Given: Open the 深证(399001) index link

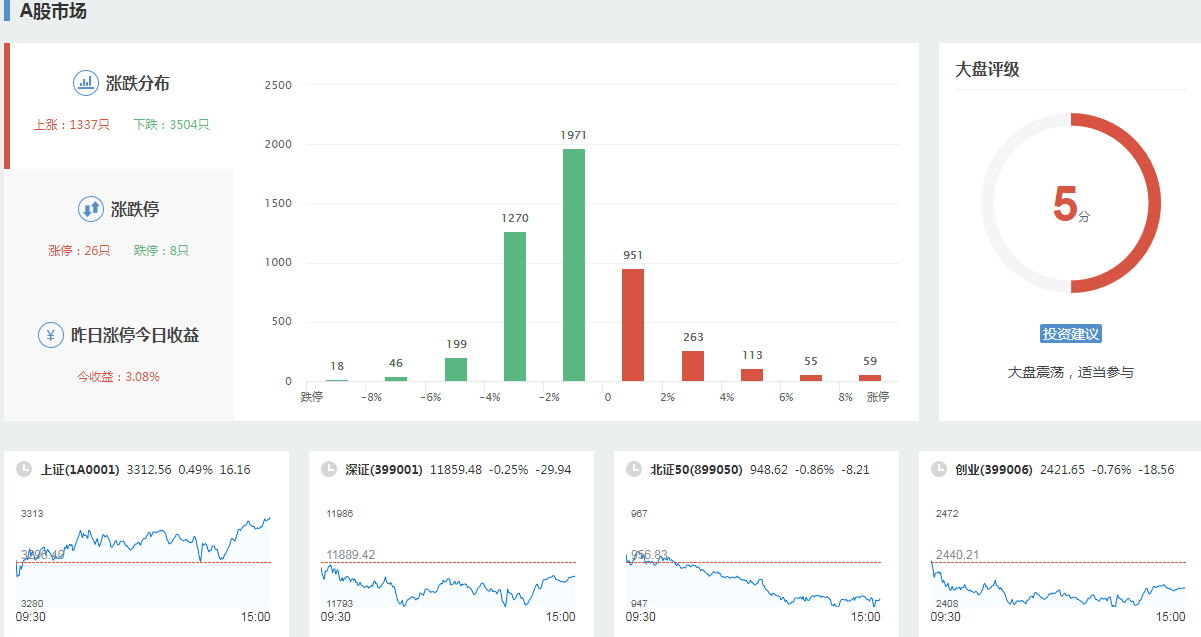Looking at the screenshot, I should click(384, 469).
